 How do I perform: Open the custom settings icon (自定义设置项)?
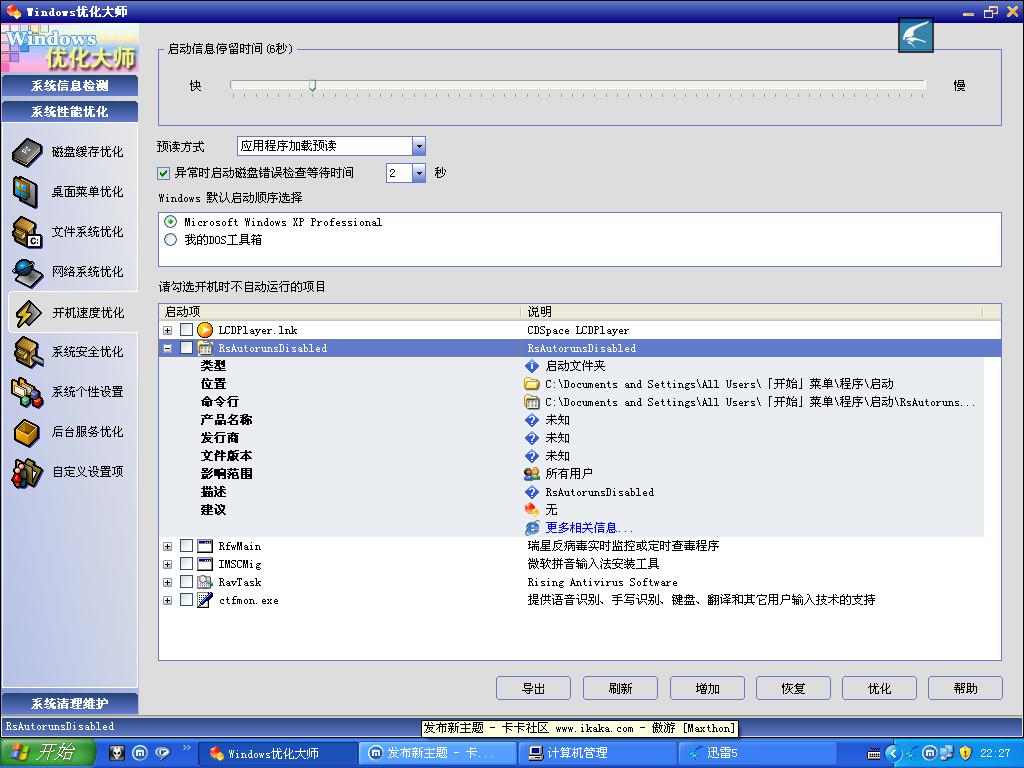coord(27,472)
